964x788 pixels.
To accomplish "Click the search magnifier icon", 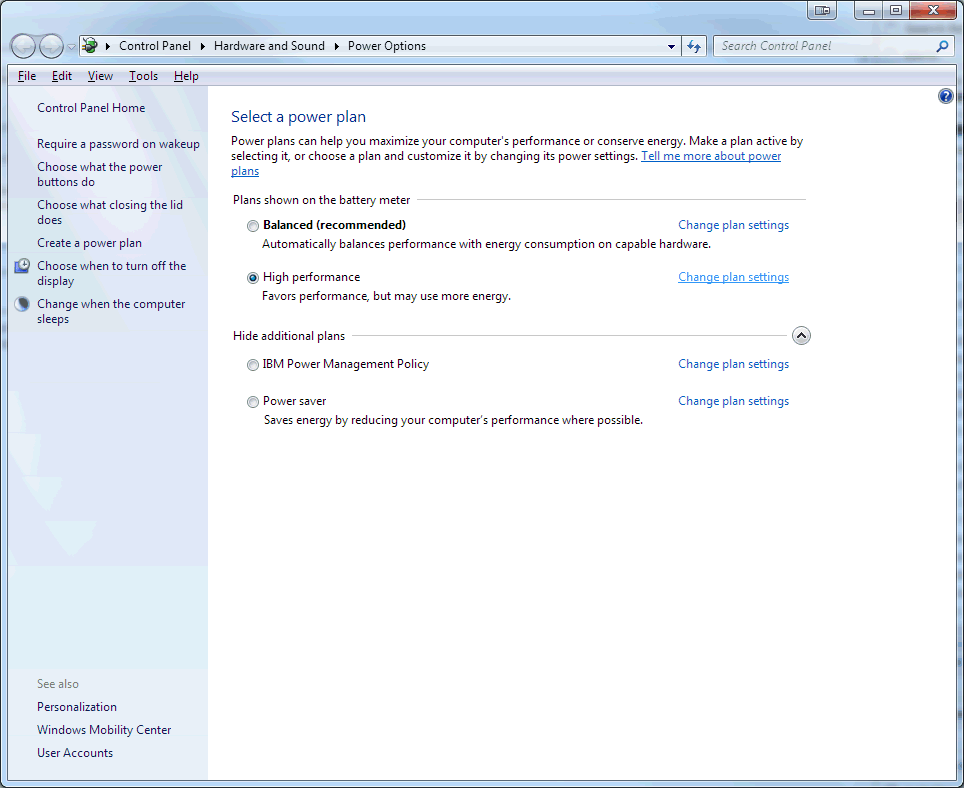I will 941,45.
